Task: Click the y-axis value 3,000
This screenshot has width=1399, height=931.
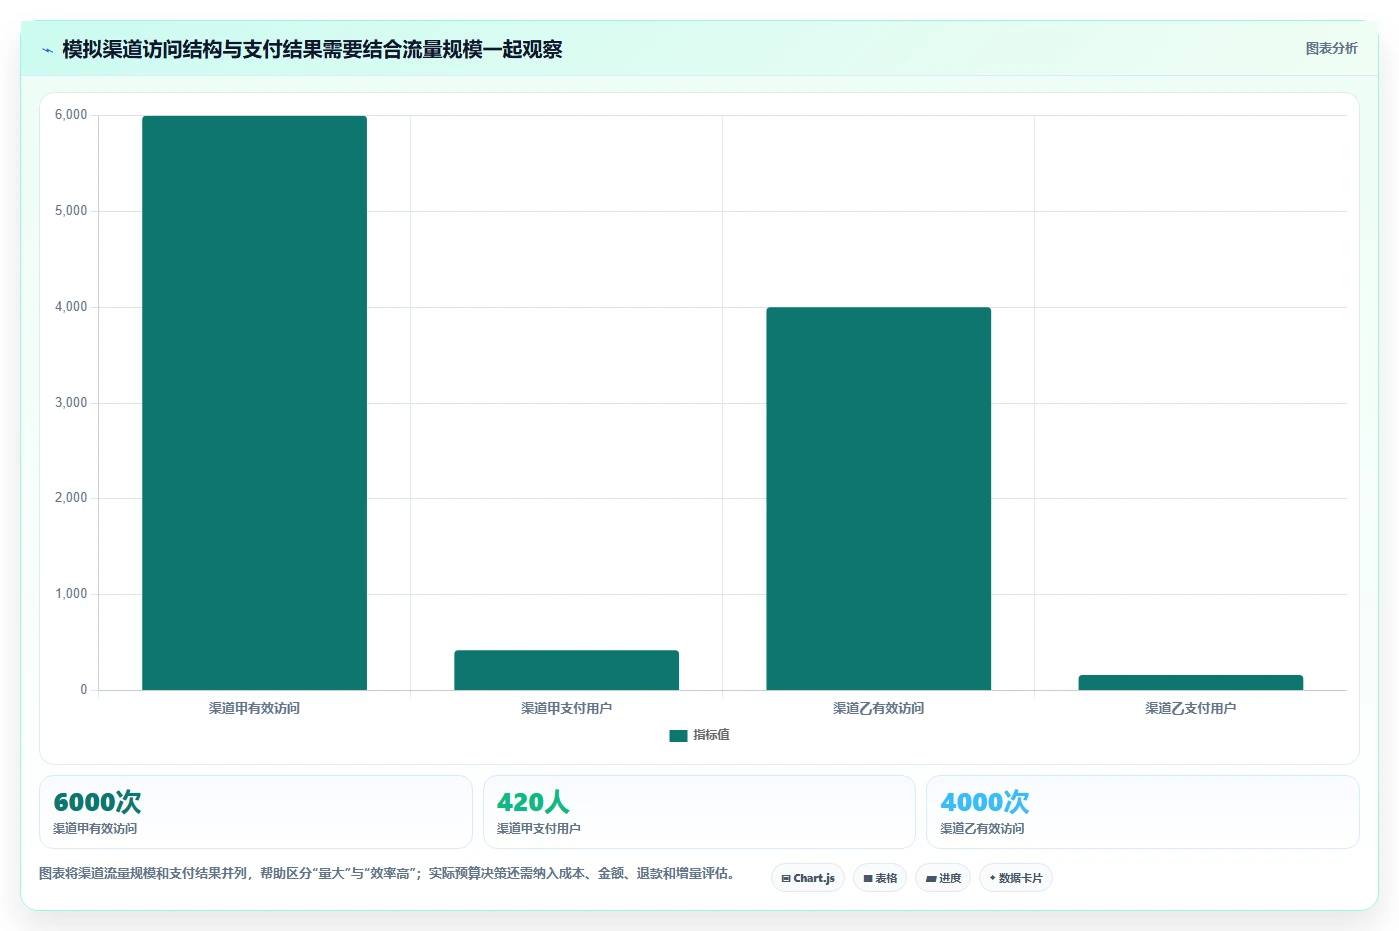Action: (x=71, y=403)
